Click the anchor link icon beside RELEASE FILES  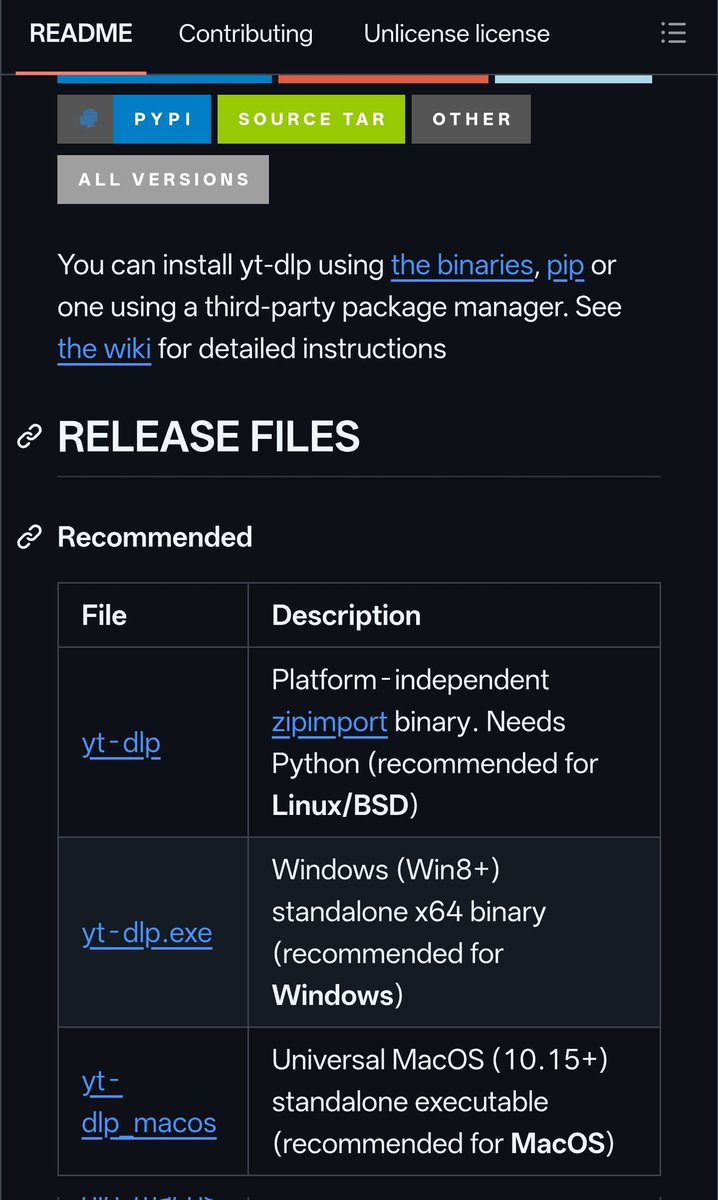[x=30, y=436]
